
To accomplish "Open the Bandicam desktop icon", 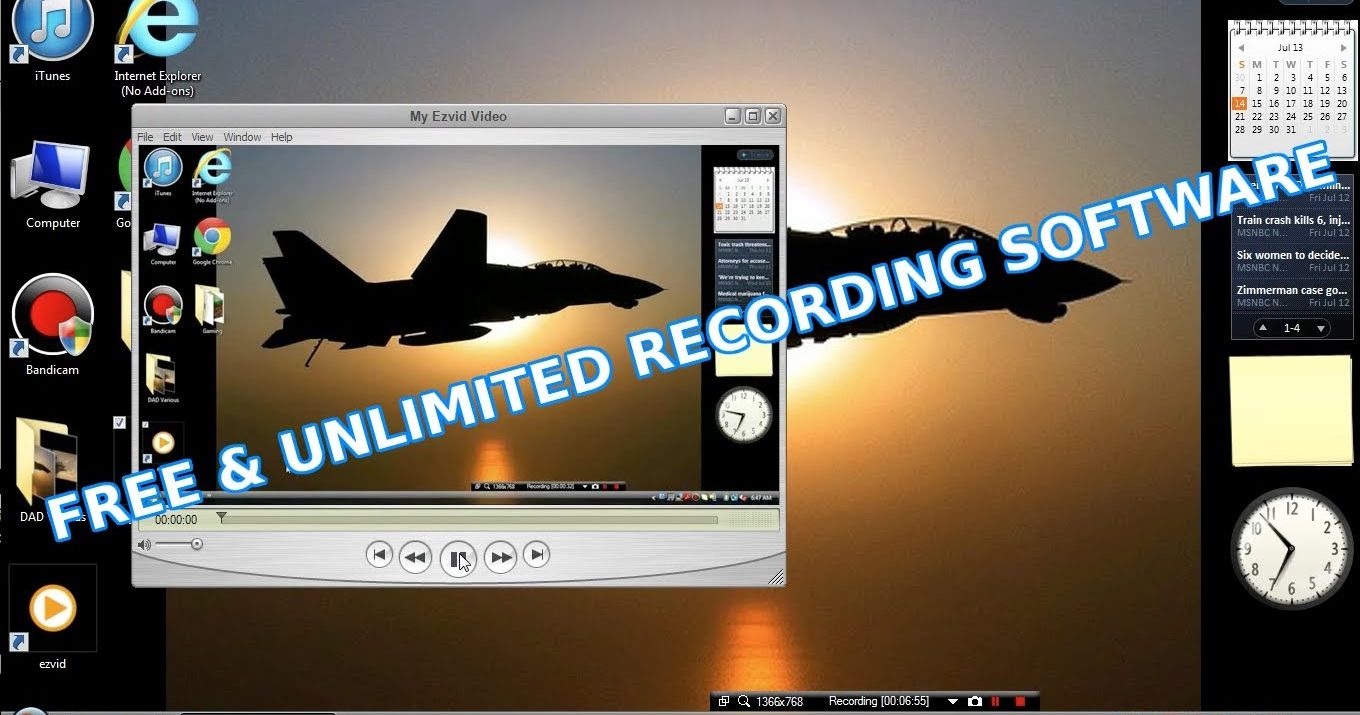I will [x=52, y=317].
